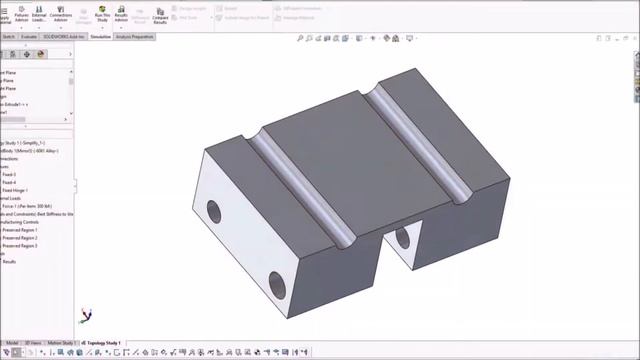Select the External Loads folder
The image size is (640, 360).
pyautogui.click(x=11, y=198)
